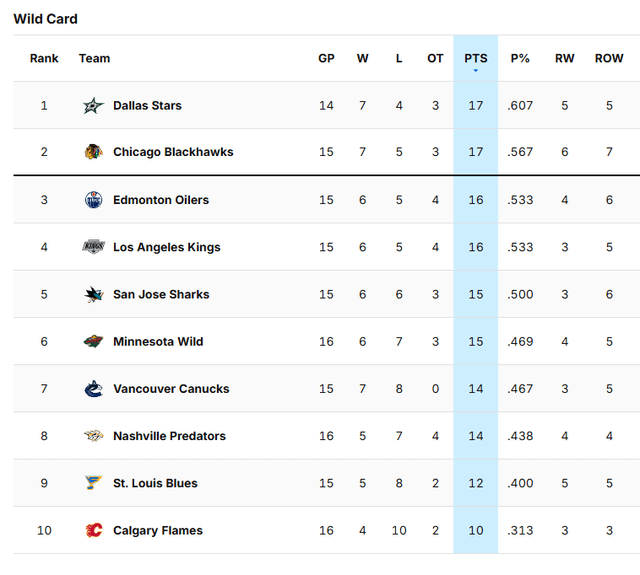
Task: Click the Calgary Flames logo icon
Action: [94, 530]
